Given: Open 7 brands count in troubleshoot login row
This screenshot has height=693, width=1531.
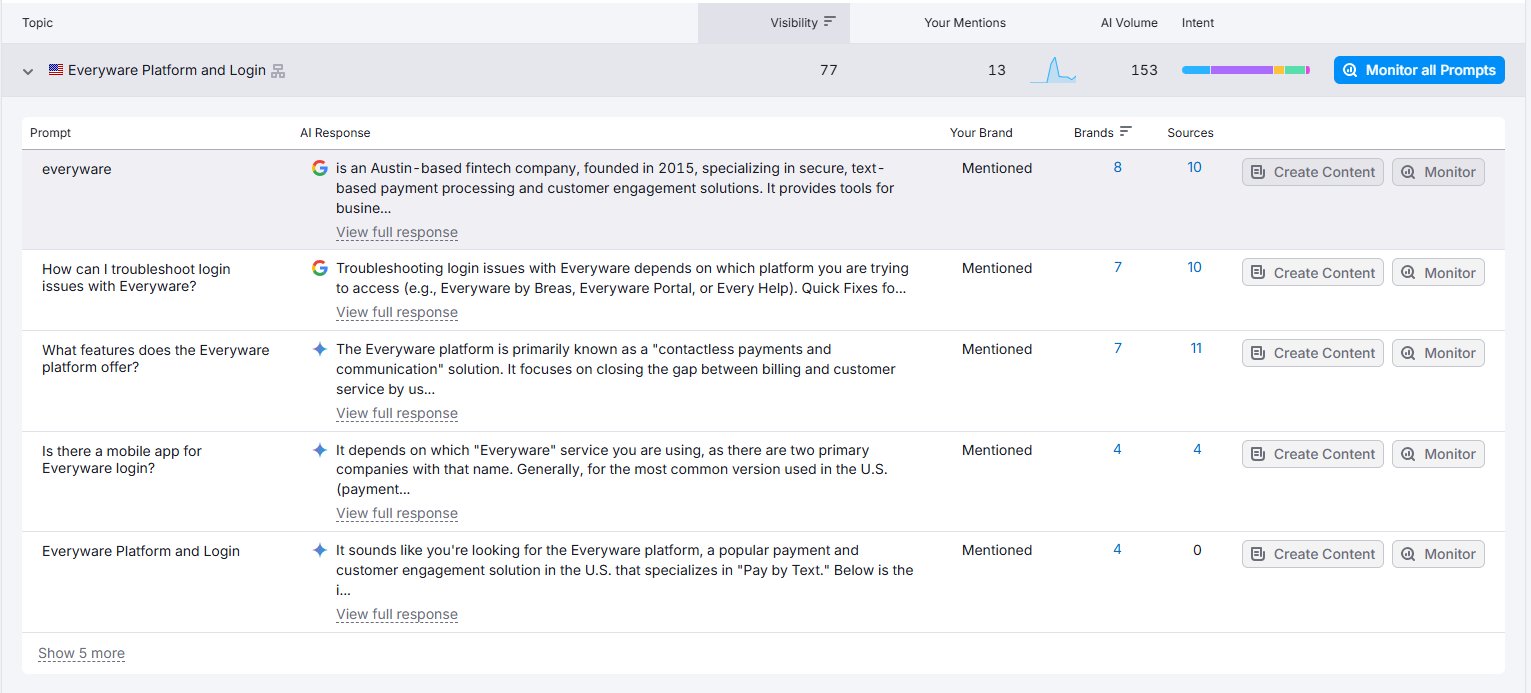Looking at the screenshot, I should [x=1118, y=267].
